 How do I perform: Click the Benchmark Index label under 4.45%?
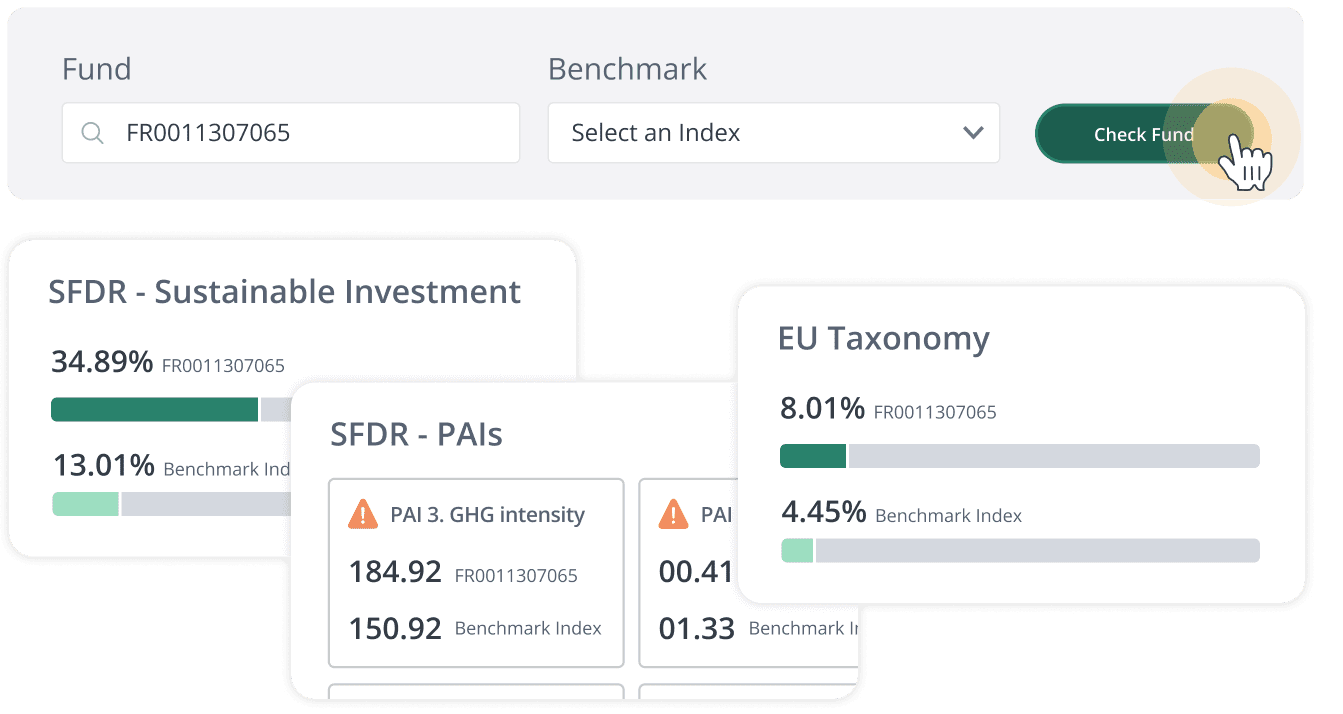click(x=949, y=516)
